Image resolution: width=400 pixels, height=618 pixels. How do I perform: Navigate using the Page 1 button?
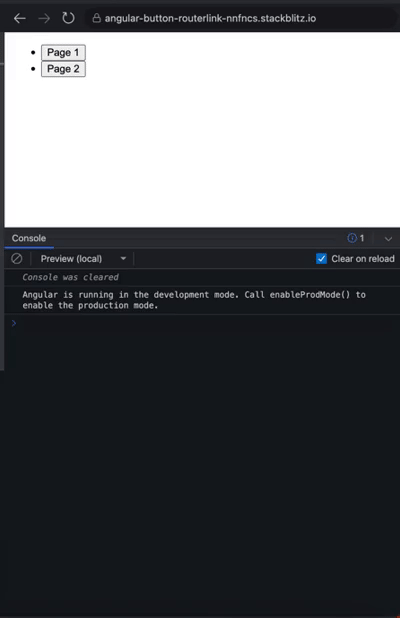point(63,52)
